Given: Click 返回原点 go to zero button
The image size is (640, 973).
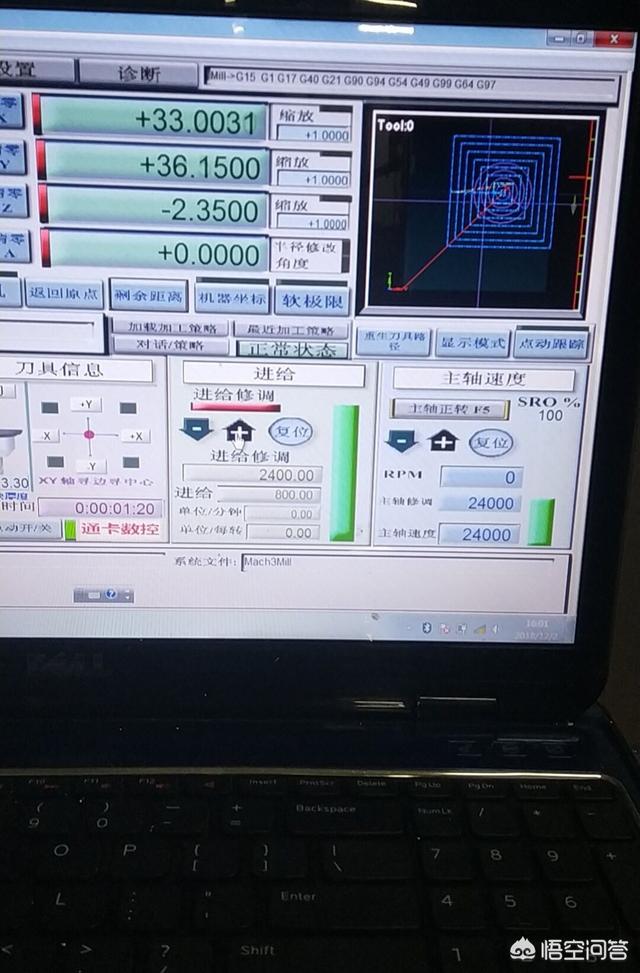Looking at the screenshot, I should (63, 296).
